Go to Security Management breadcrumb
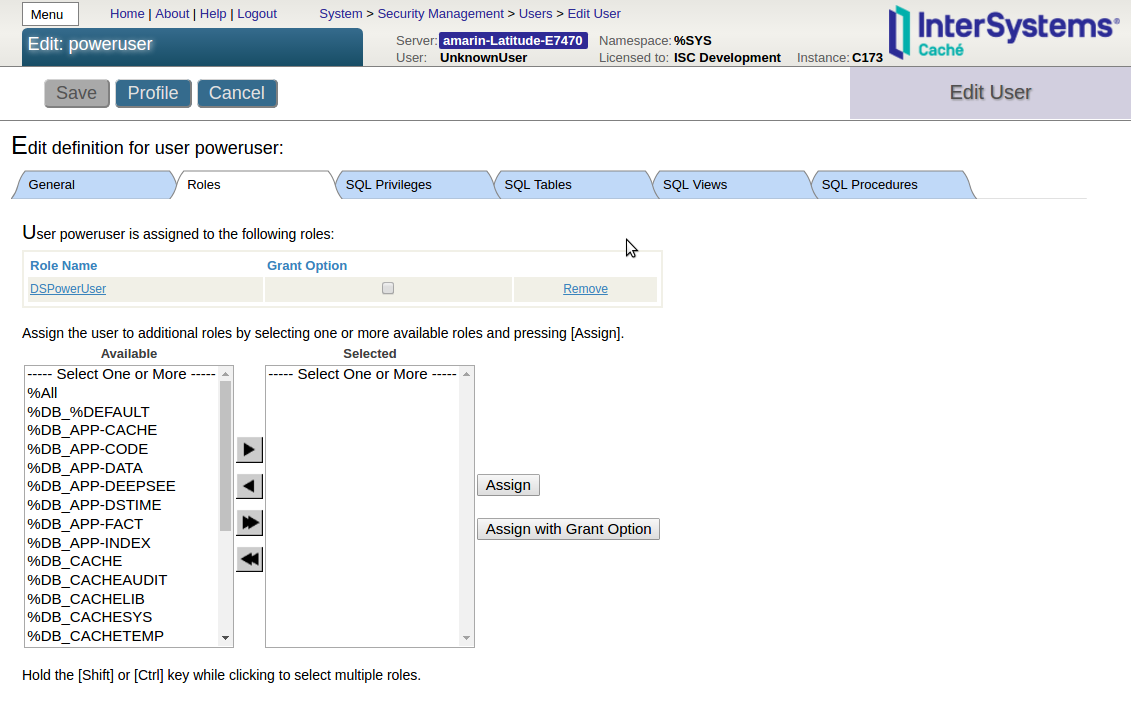 (x=440, y=14)
